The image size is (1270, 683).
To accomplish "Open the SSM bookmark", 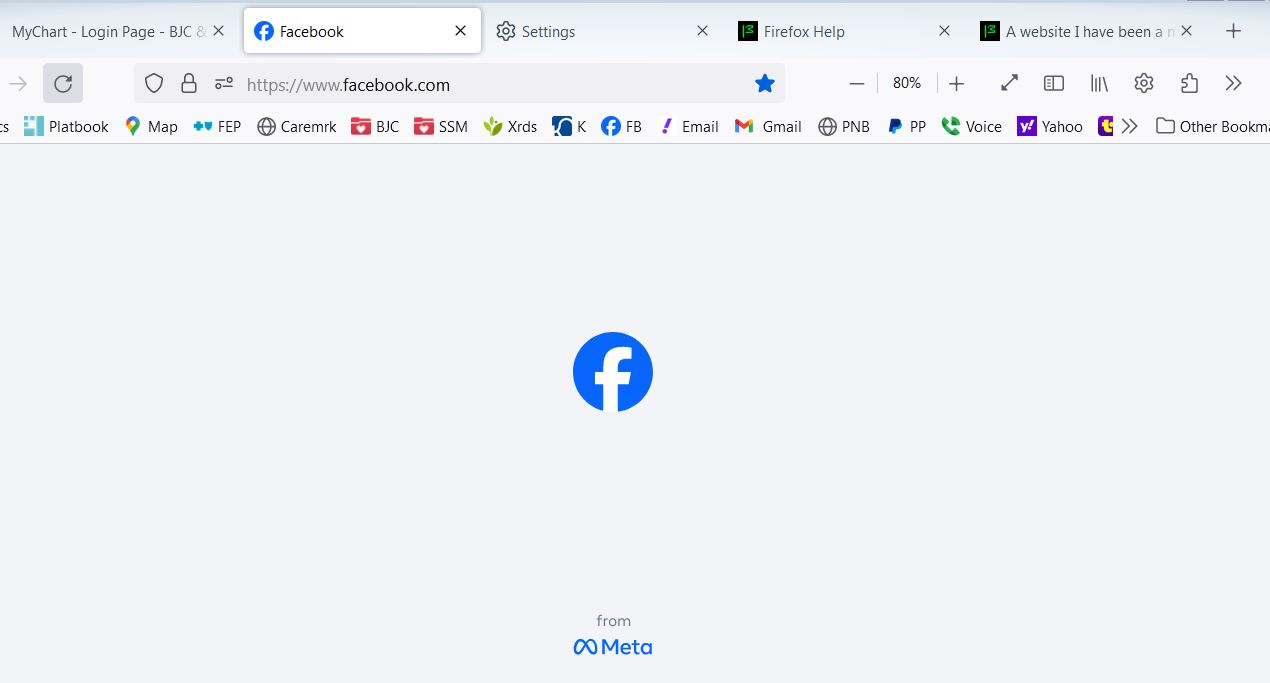I will point(441,126).
